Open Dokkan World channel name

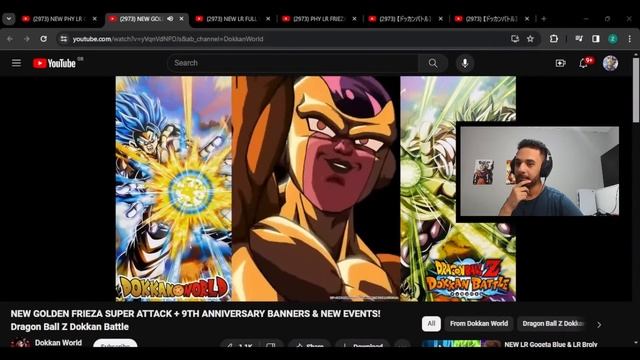tap(58, 343)
